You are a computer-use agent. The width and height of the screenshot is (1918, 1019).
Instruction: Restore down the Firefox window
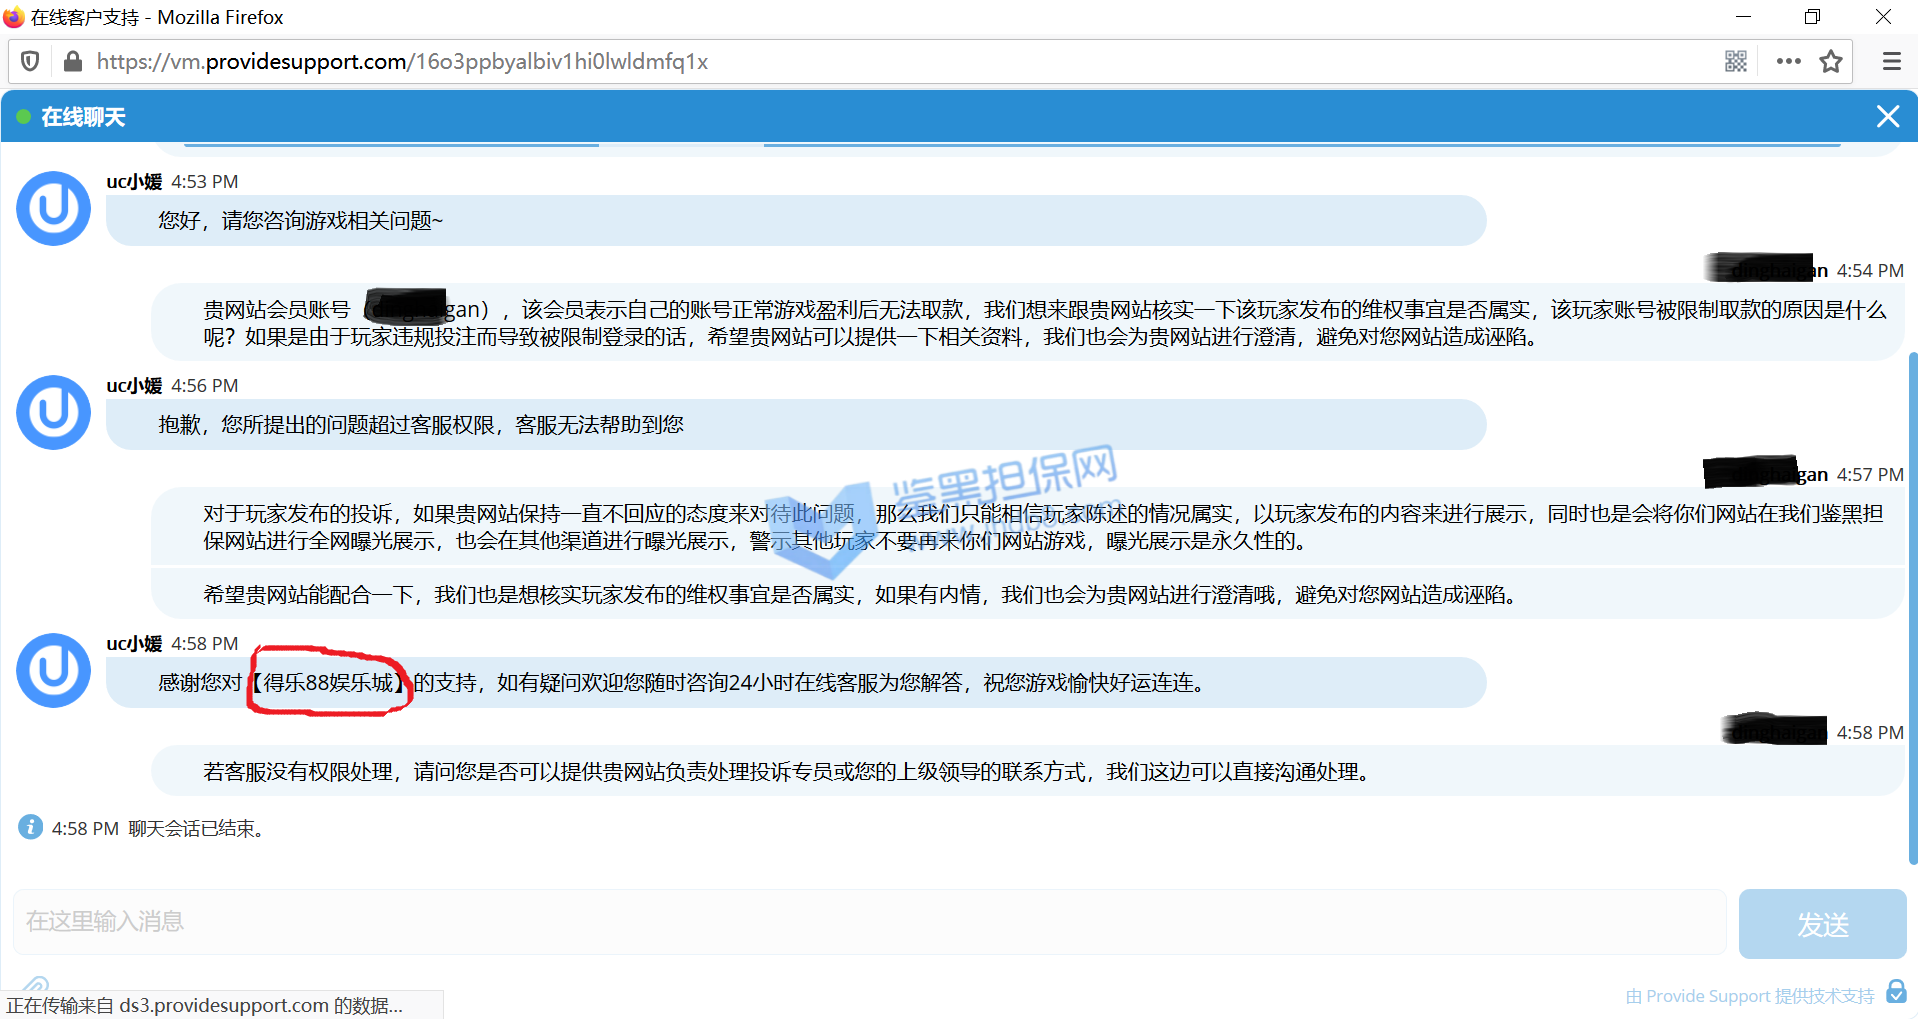click(x=1812, y=17)
